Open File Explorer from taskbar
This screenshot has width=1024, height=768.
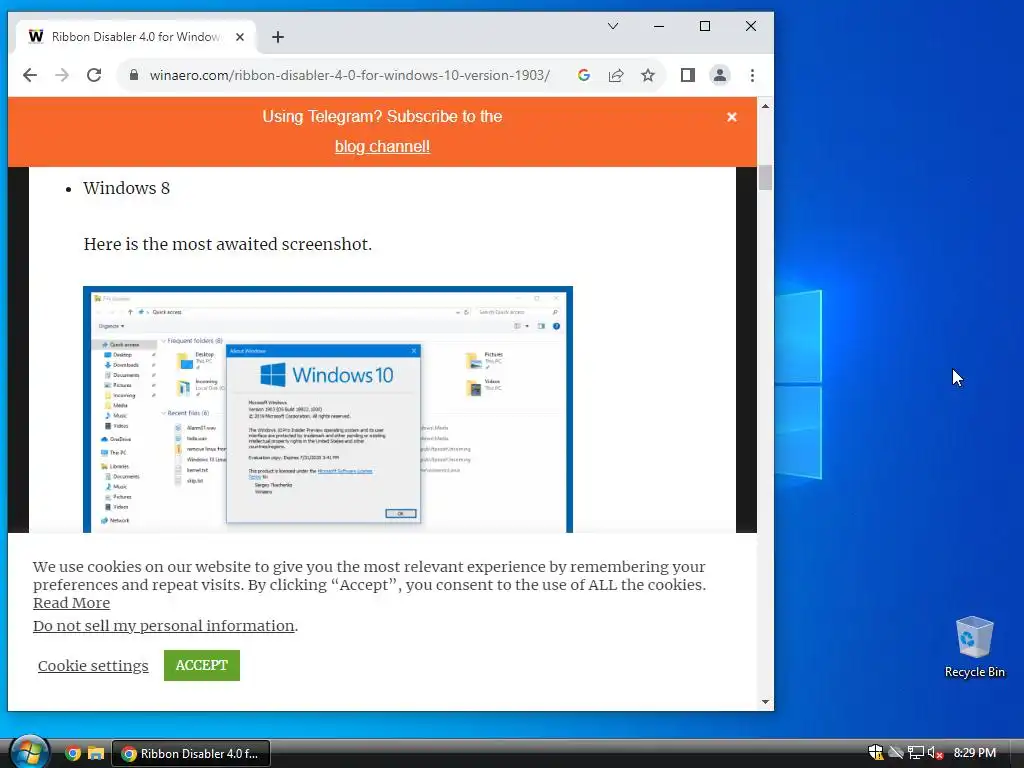[96, 754]
